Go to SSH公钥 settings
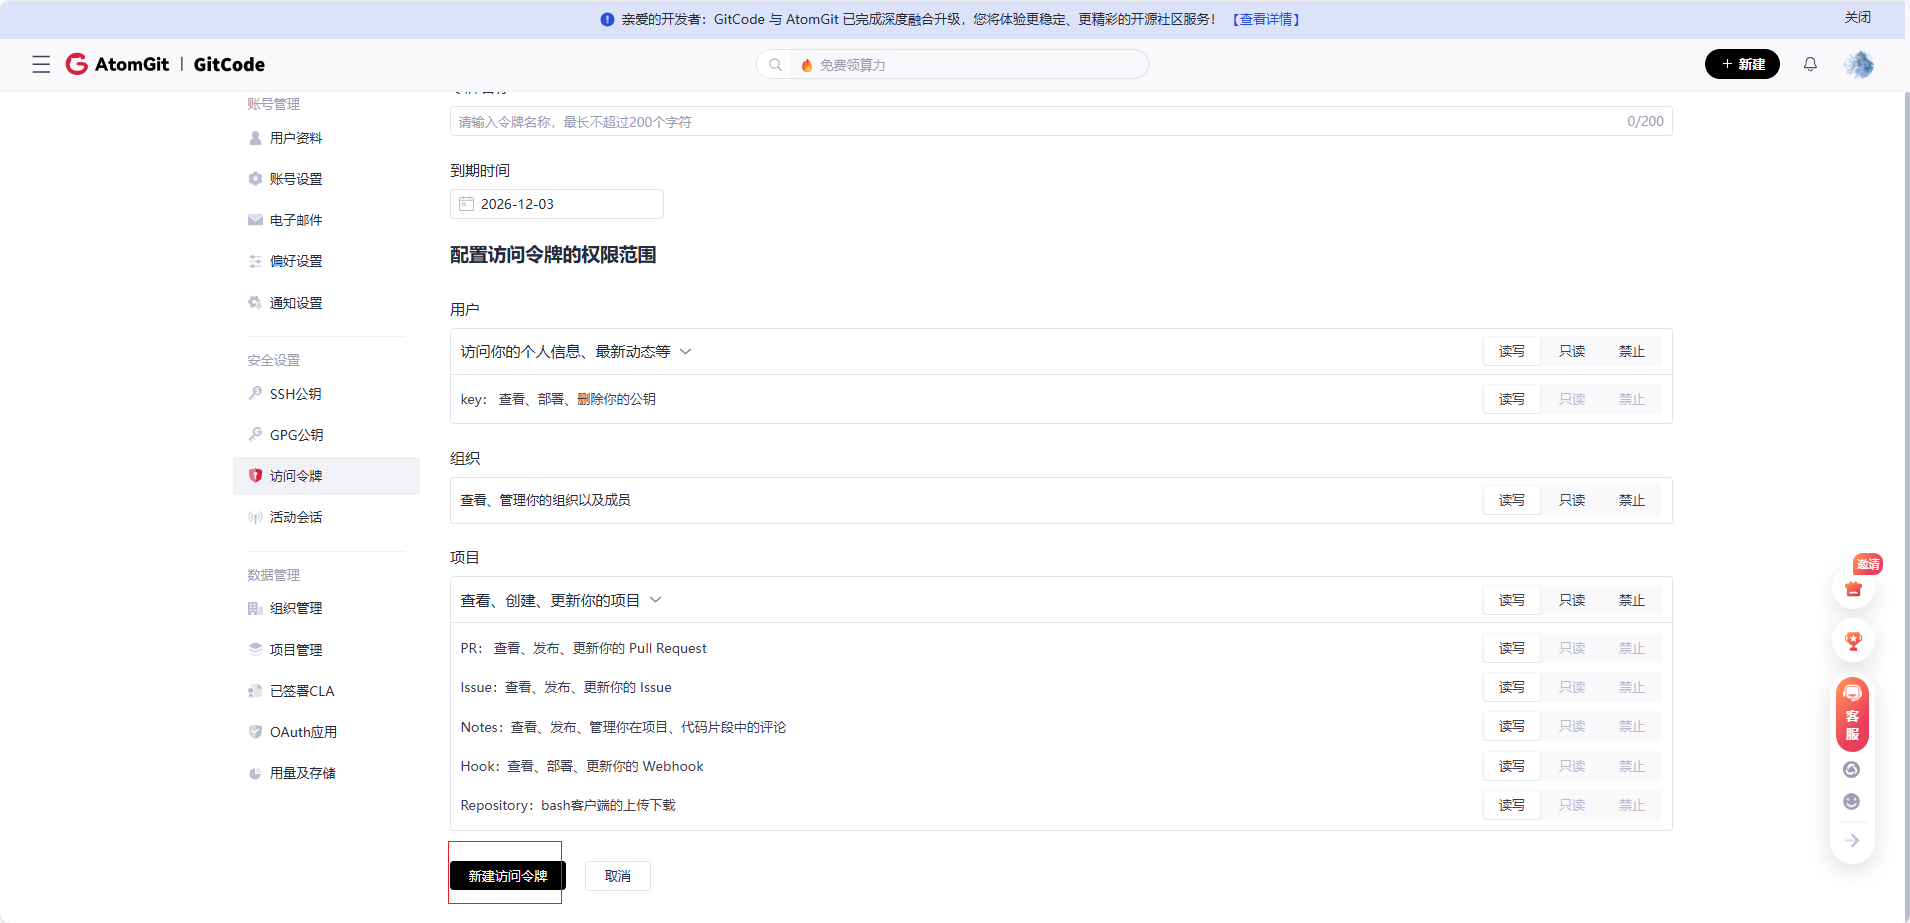Image resolution: width=1910 pixels, height=923 pixels. (x=295, y=393)
